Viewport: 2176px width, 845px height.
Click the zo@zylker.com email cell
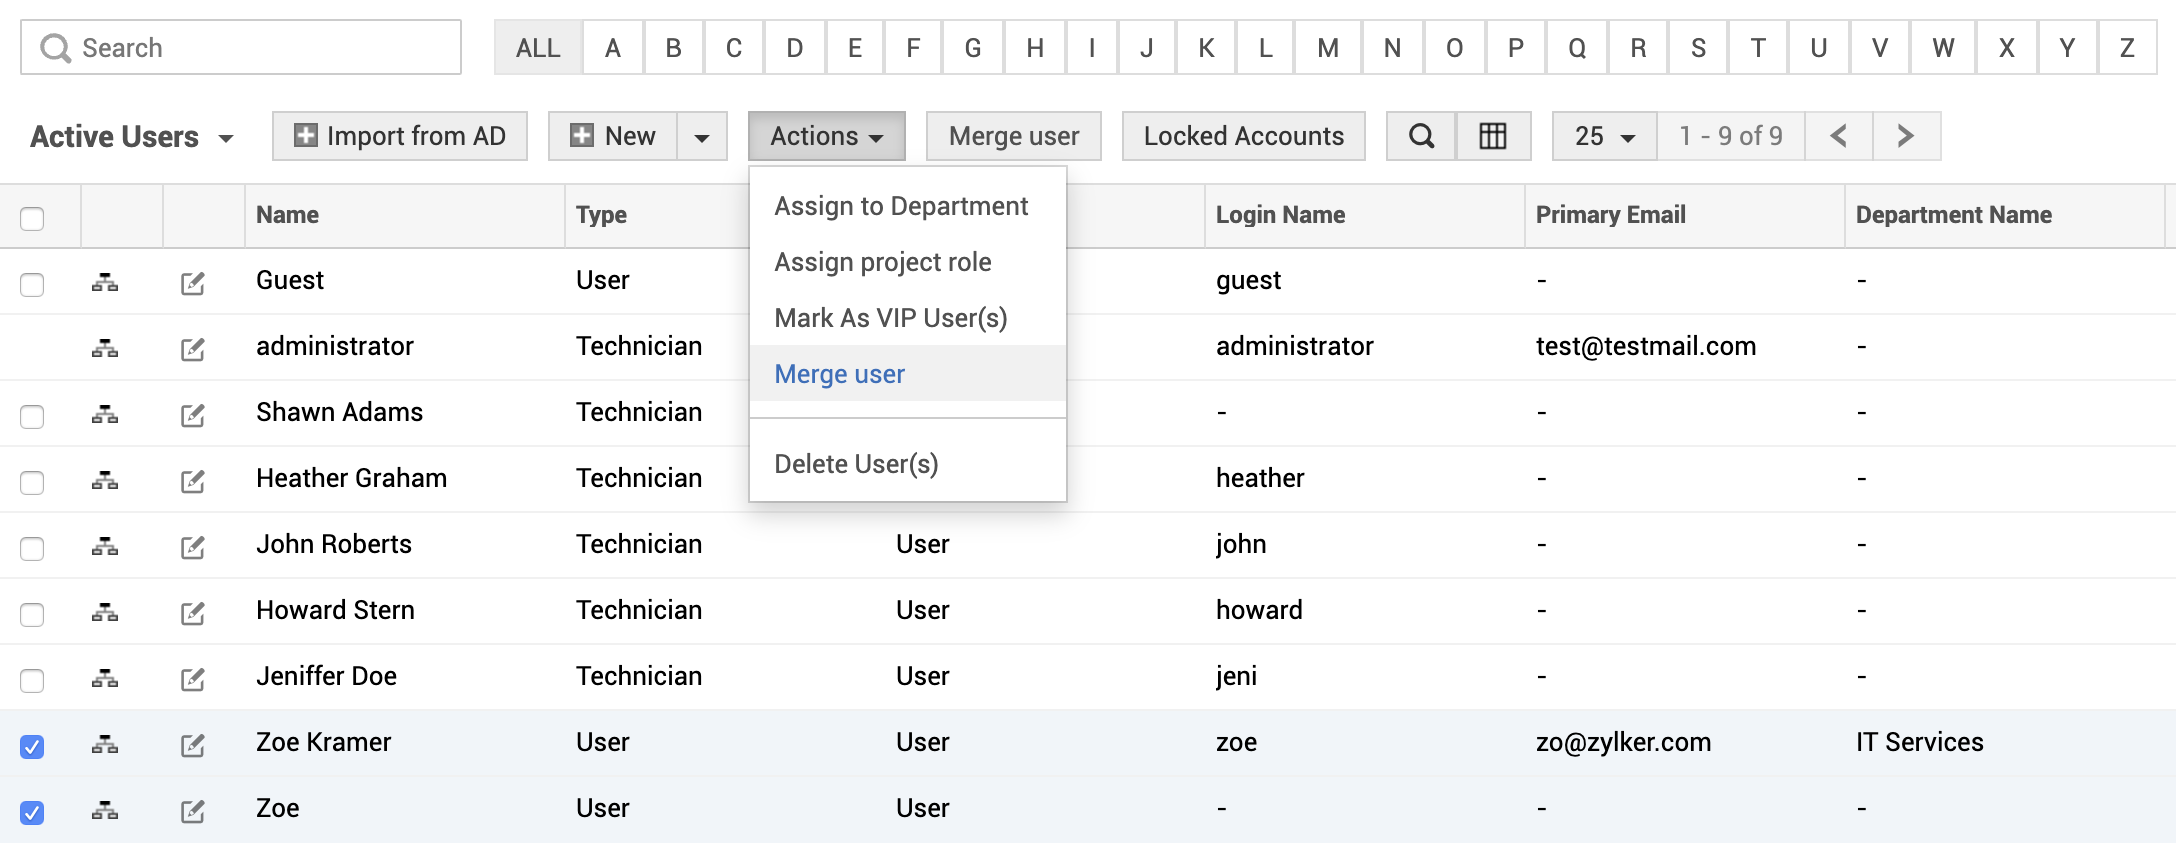[x=1623, y=742]
